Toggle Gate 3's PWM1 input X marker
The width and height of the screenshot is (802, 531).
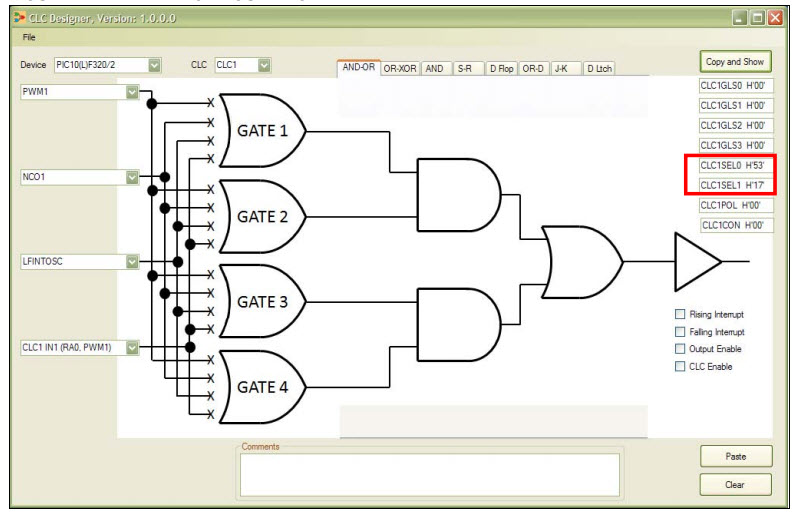210,275
